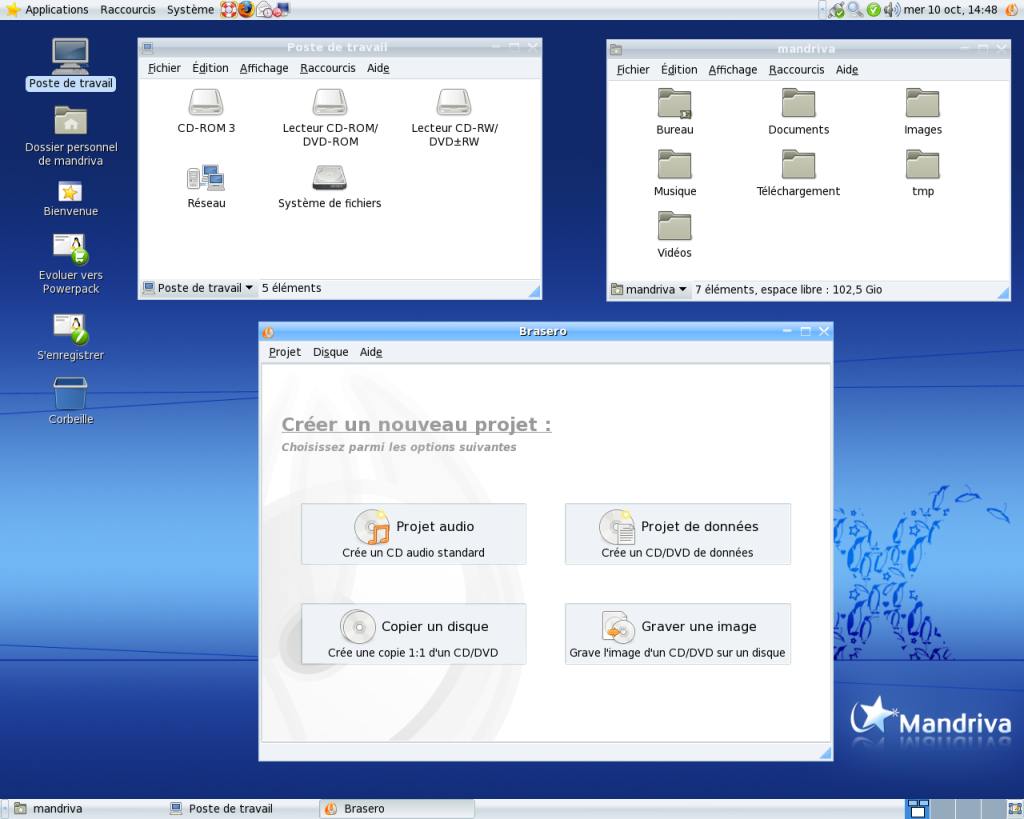Open the Applications menu
Viewport: 1024px width, 819px height.
point(47,10)
